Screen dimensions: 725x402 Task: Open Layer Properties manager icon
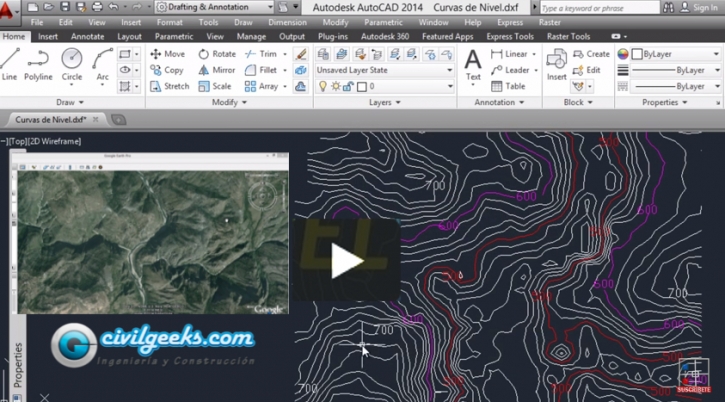coord(323,54)
